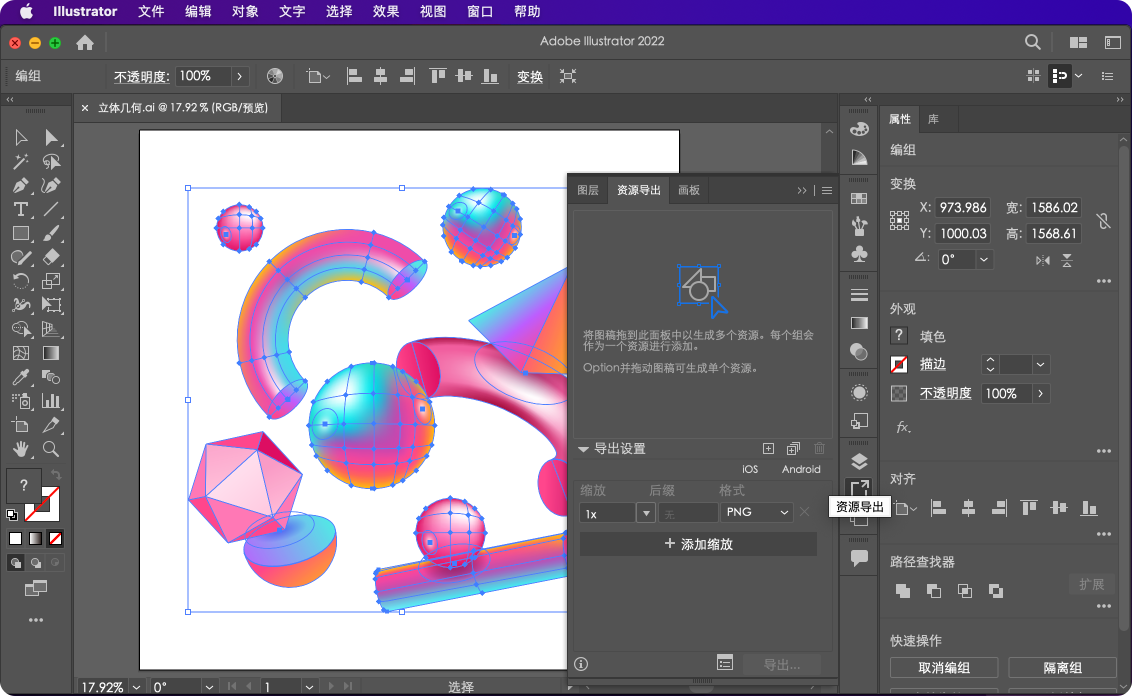Switch export settings to Android
Screen dimensions: 1132x696
coord(801,468)
